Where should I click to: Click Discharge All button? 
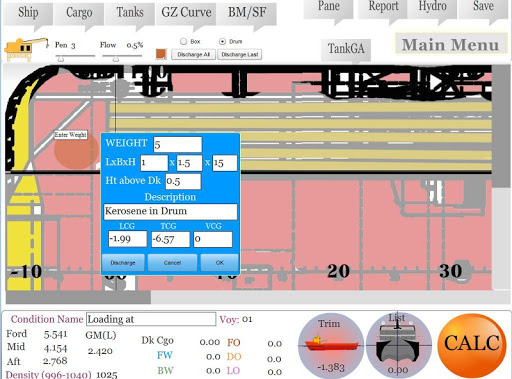pyautogui.click(x=193, y=55)
